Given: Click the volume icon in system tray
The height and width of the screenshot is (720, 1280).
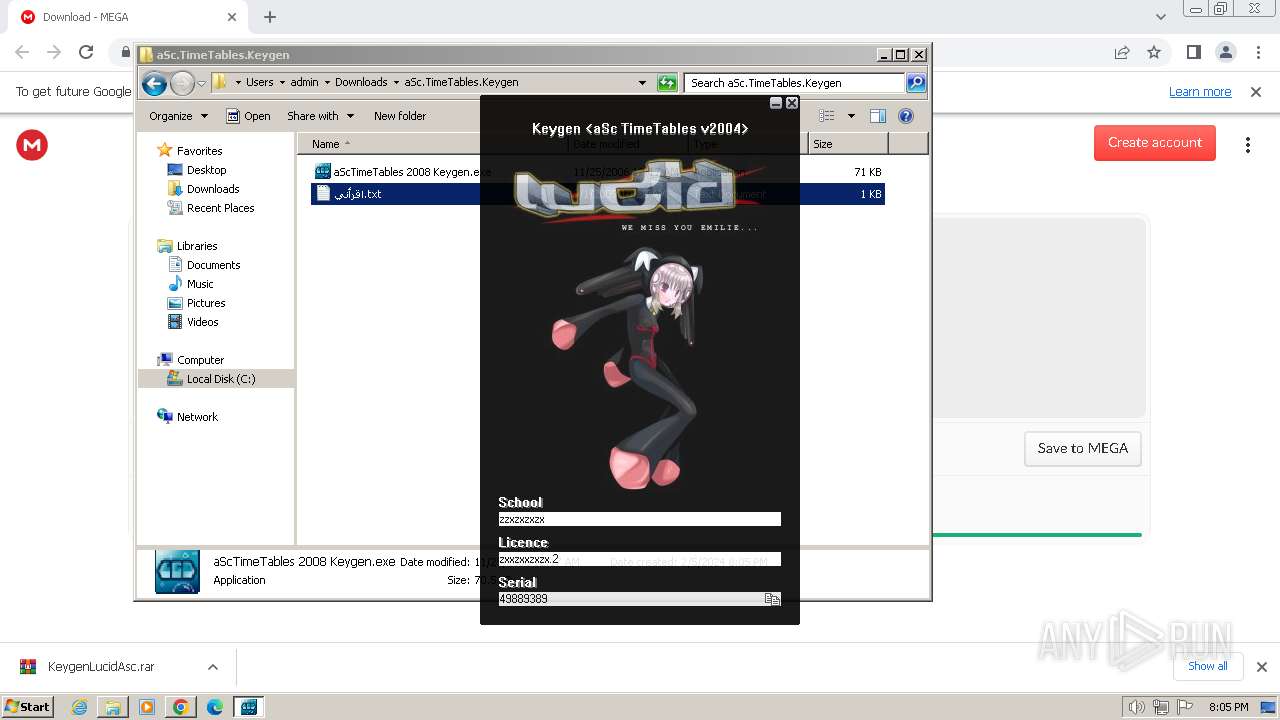Looking at the screenshot, I should point(1136,707).
